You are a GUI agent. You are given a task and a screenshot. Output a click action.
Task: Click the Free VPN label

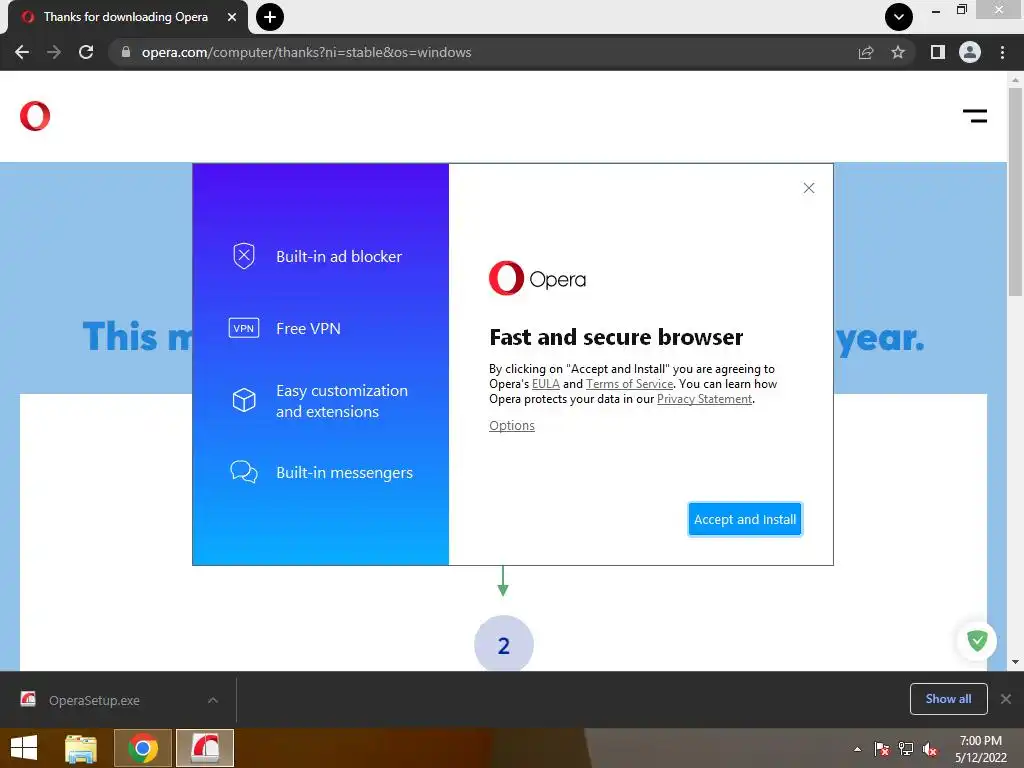point(308,328)
